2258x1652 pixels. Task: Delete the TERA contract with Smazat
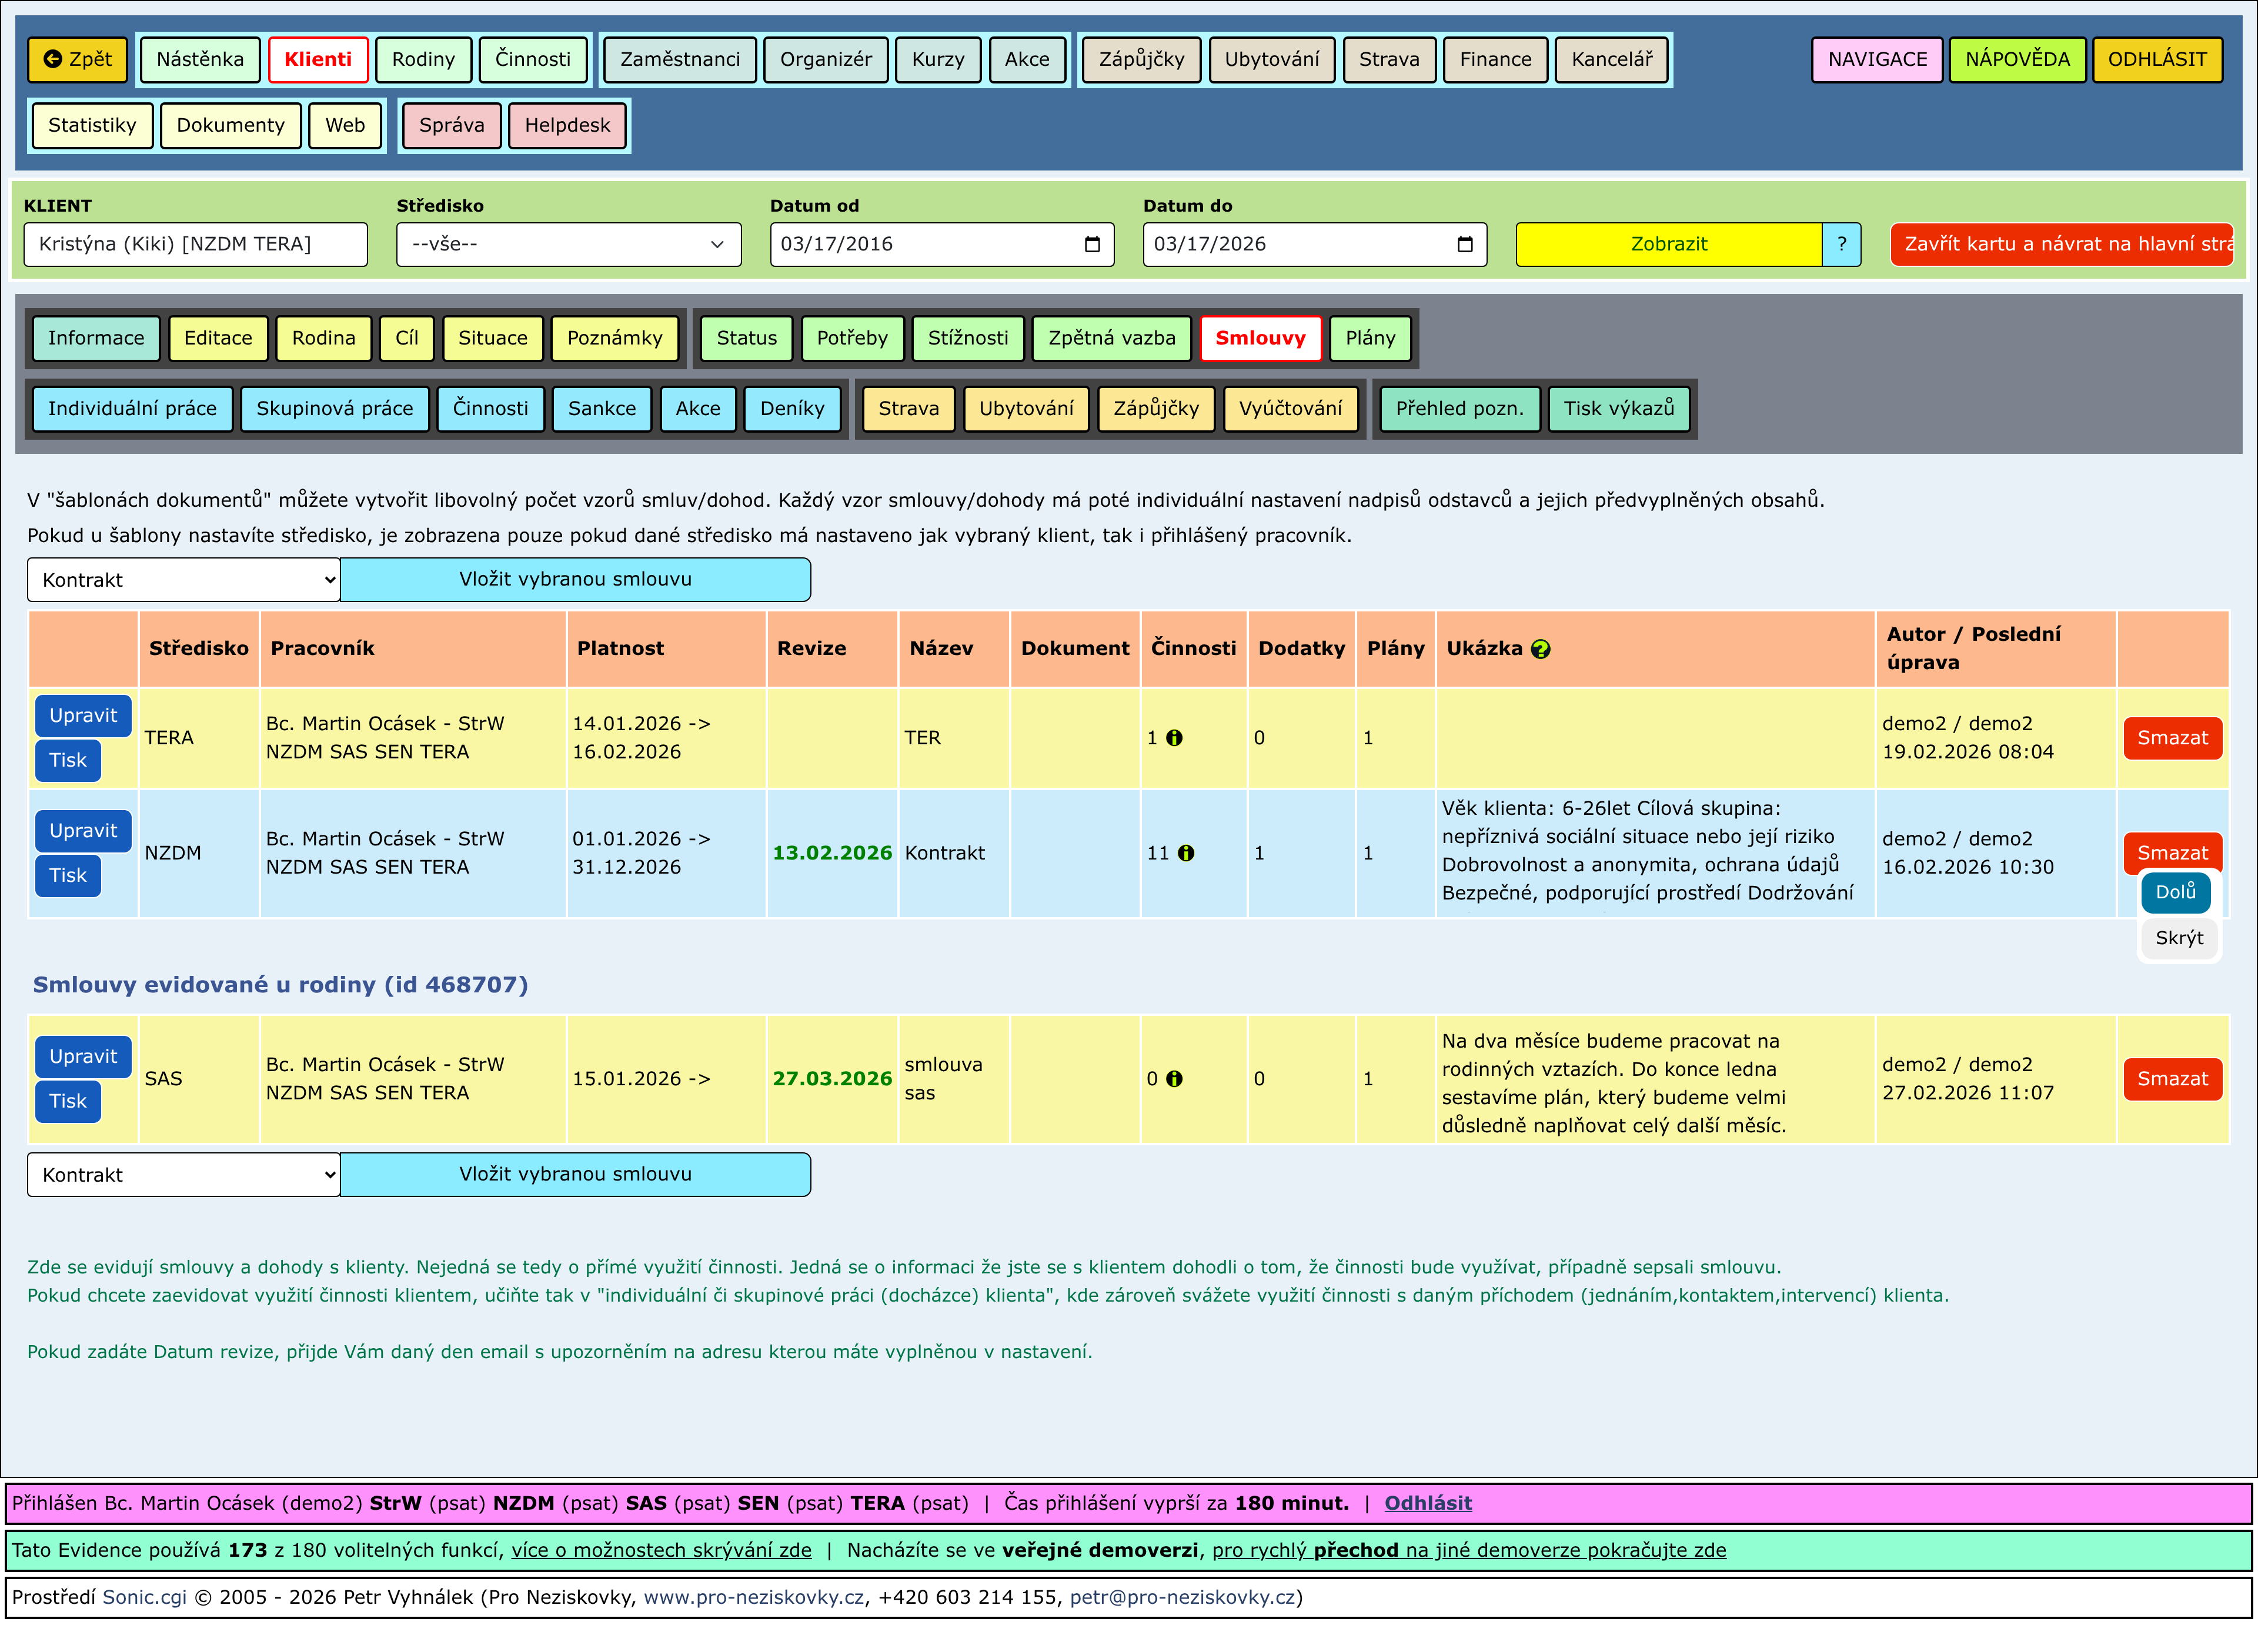[2171, 738]
